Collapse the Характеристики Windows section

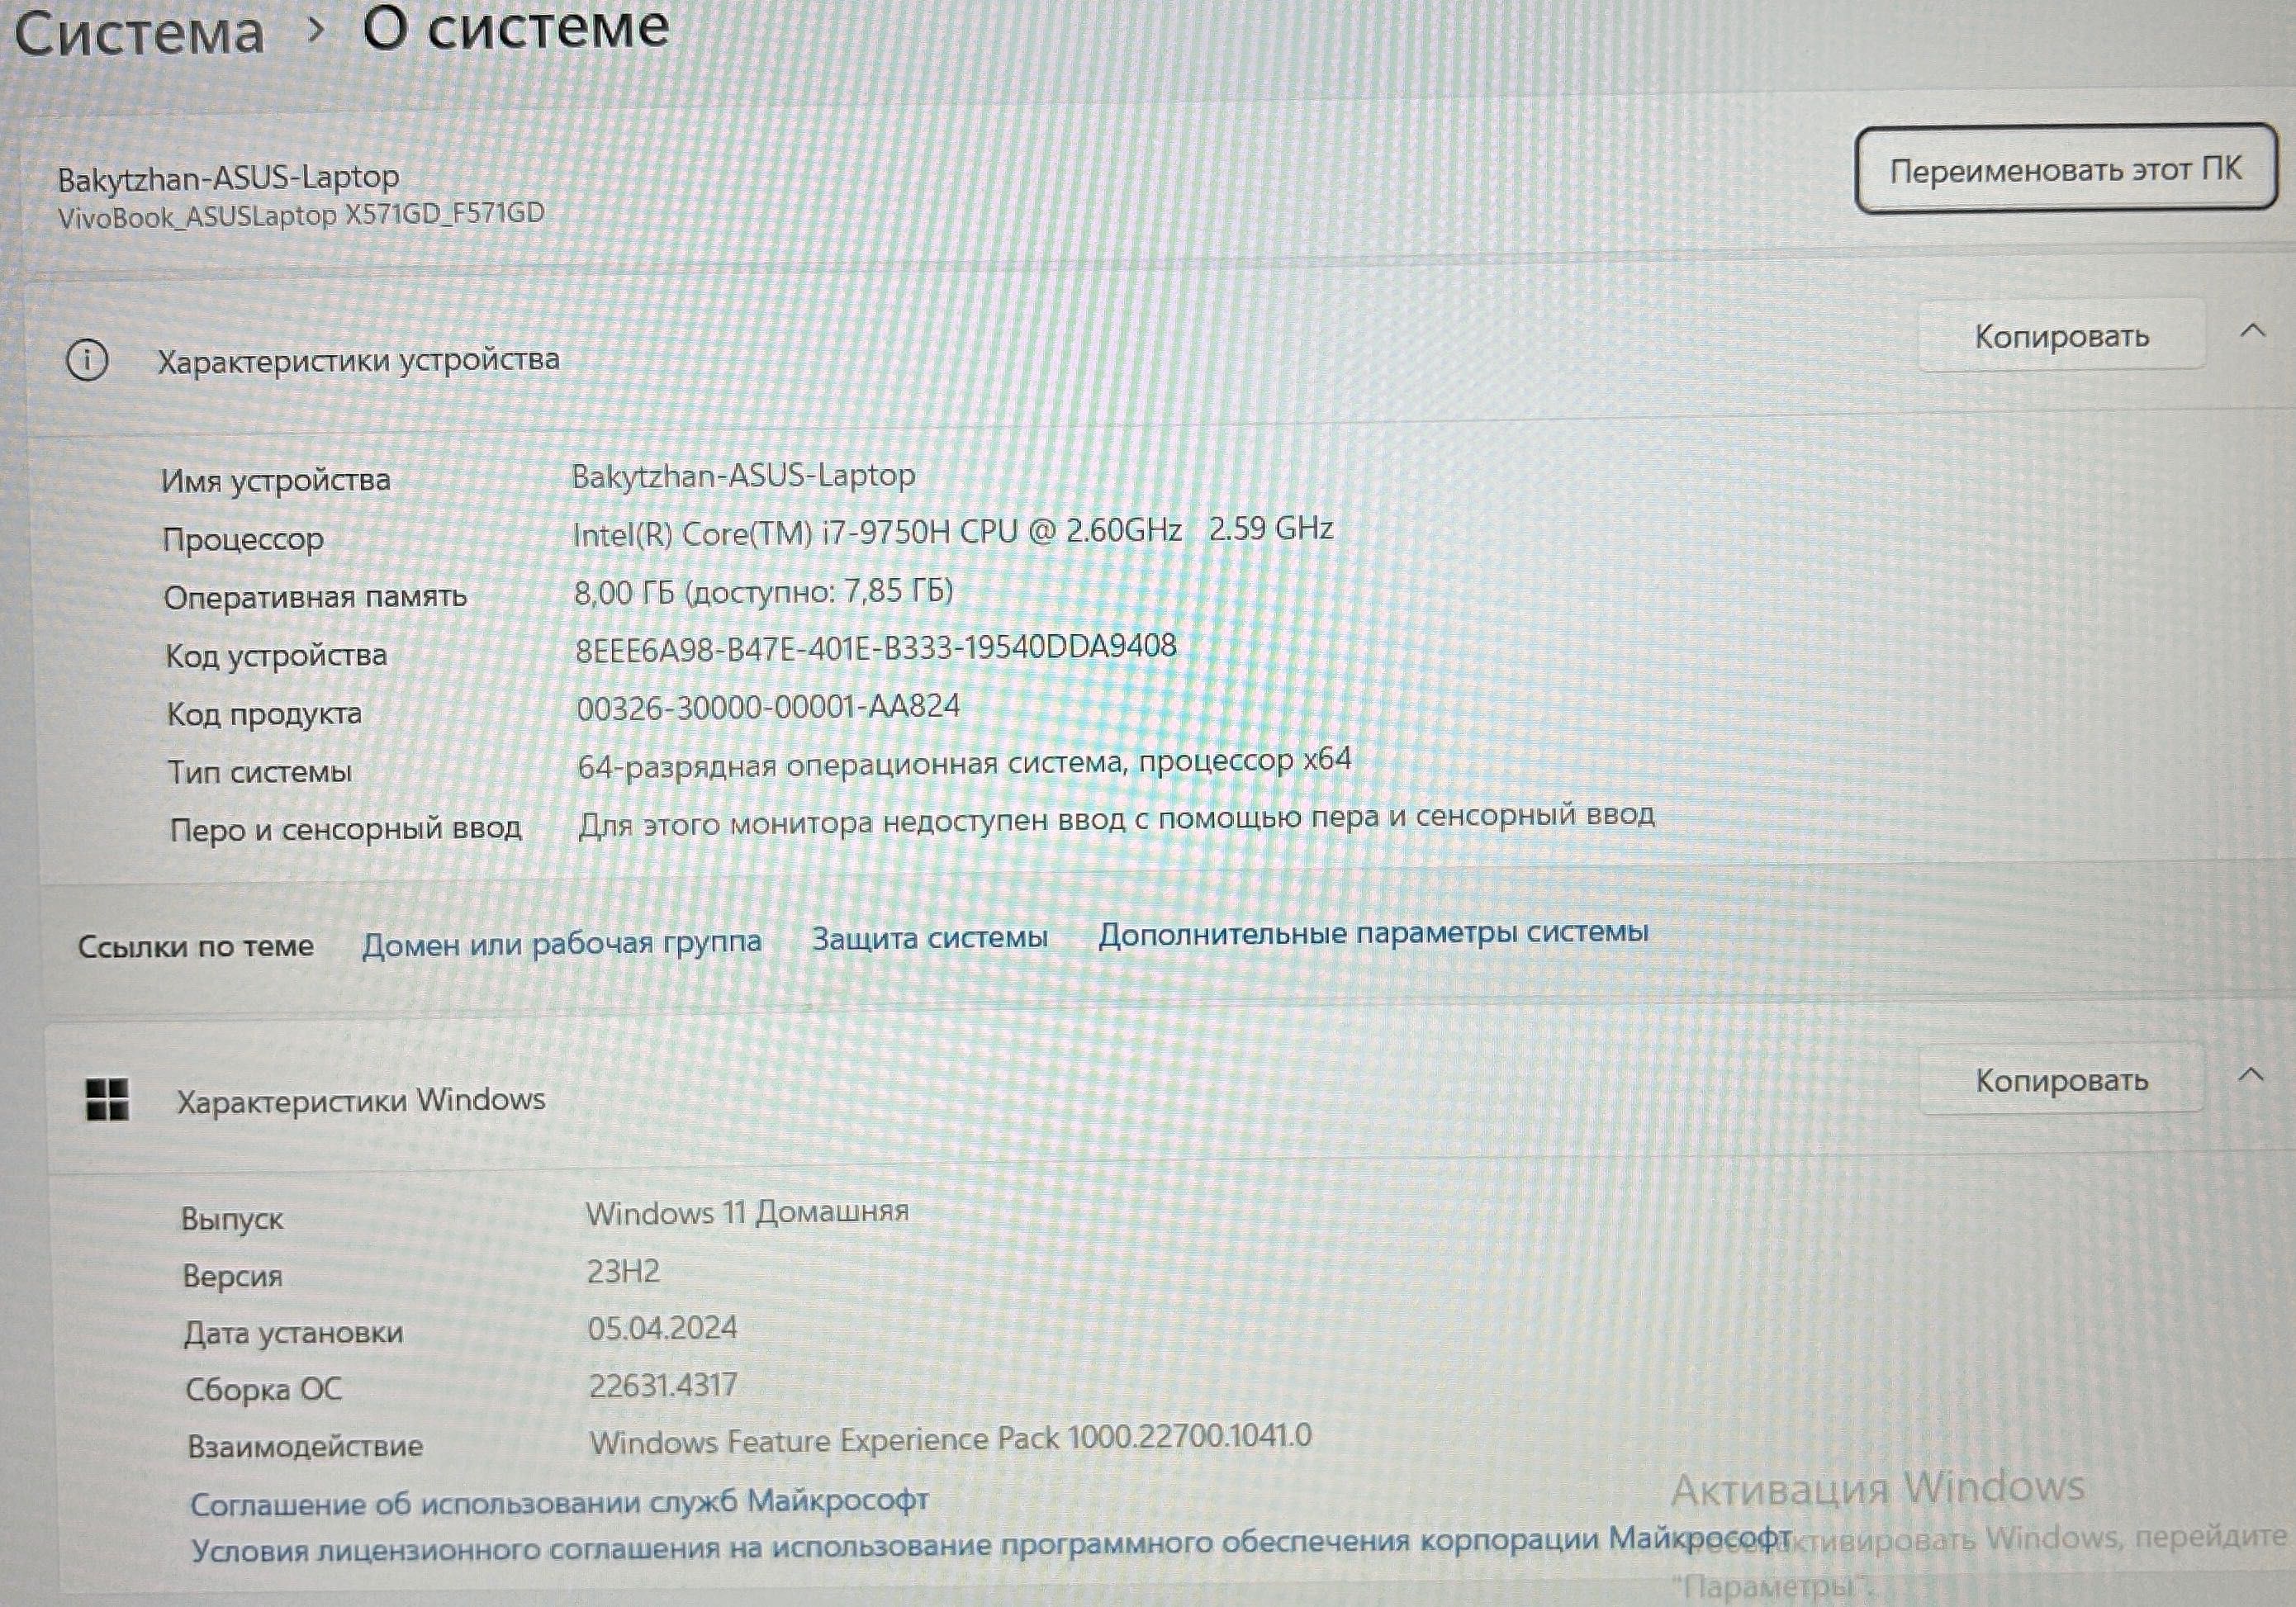click(2250, 1076)
